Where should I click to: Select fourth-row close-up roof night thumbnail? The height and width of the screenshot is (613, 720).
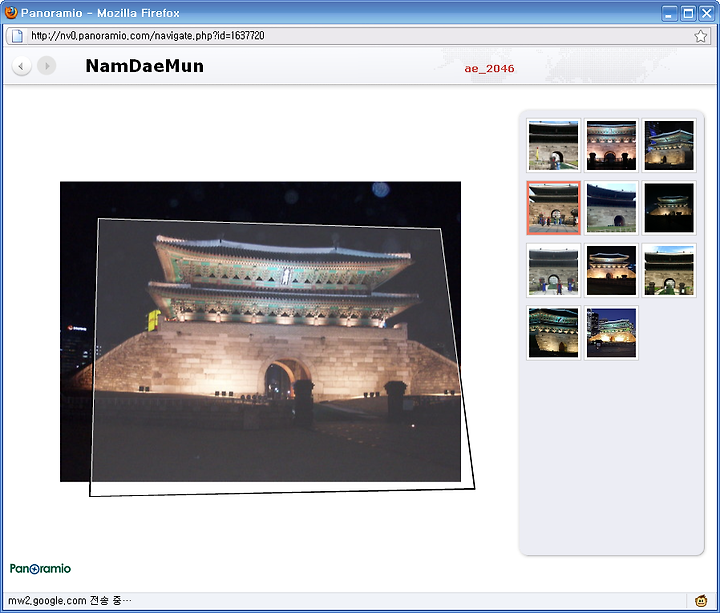[553, 332]
